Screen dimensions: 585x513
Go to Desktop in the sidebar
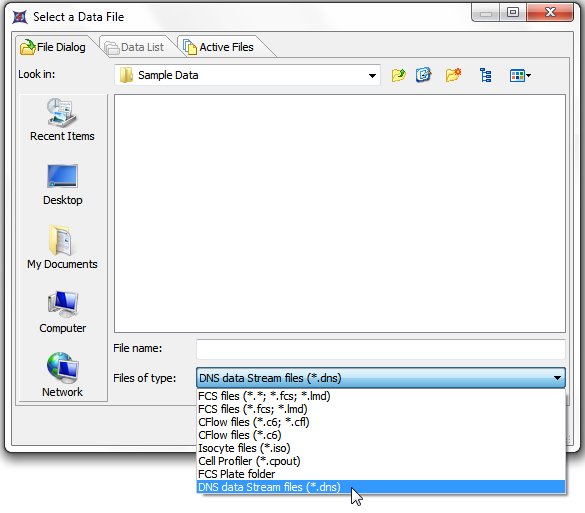tap(62, 185)
